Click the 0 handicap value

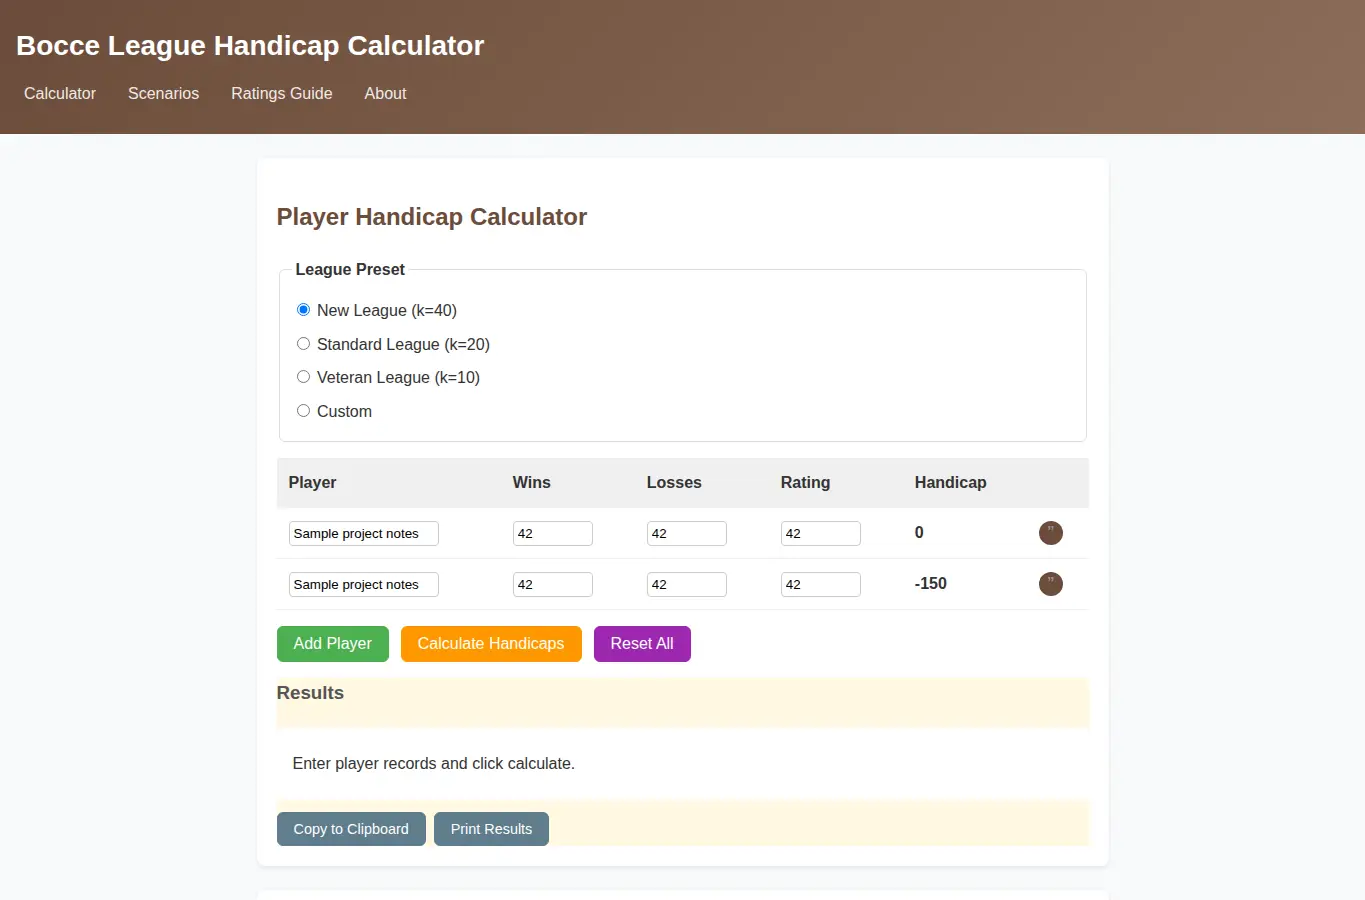click(x=919, y=533)
